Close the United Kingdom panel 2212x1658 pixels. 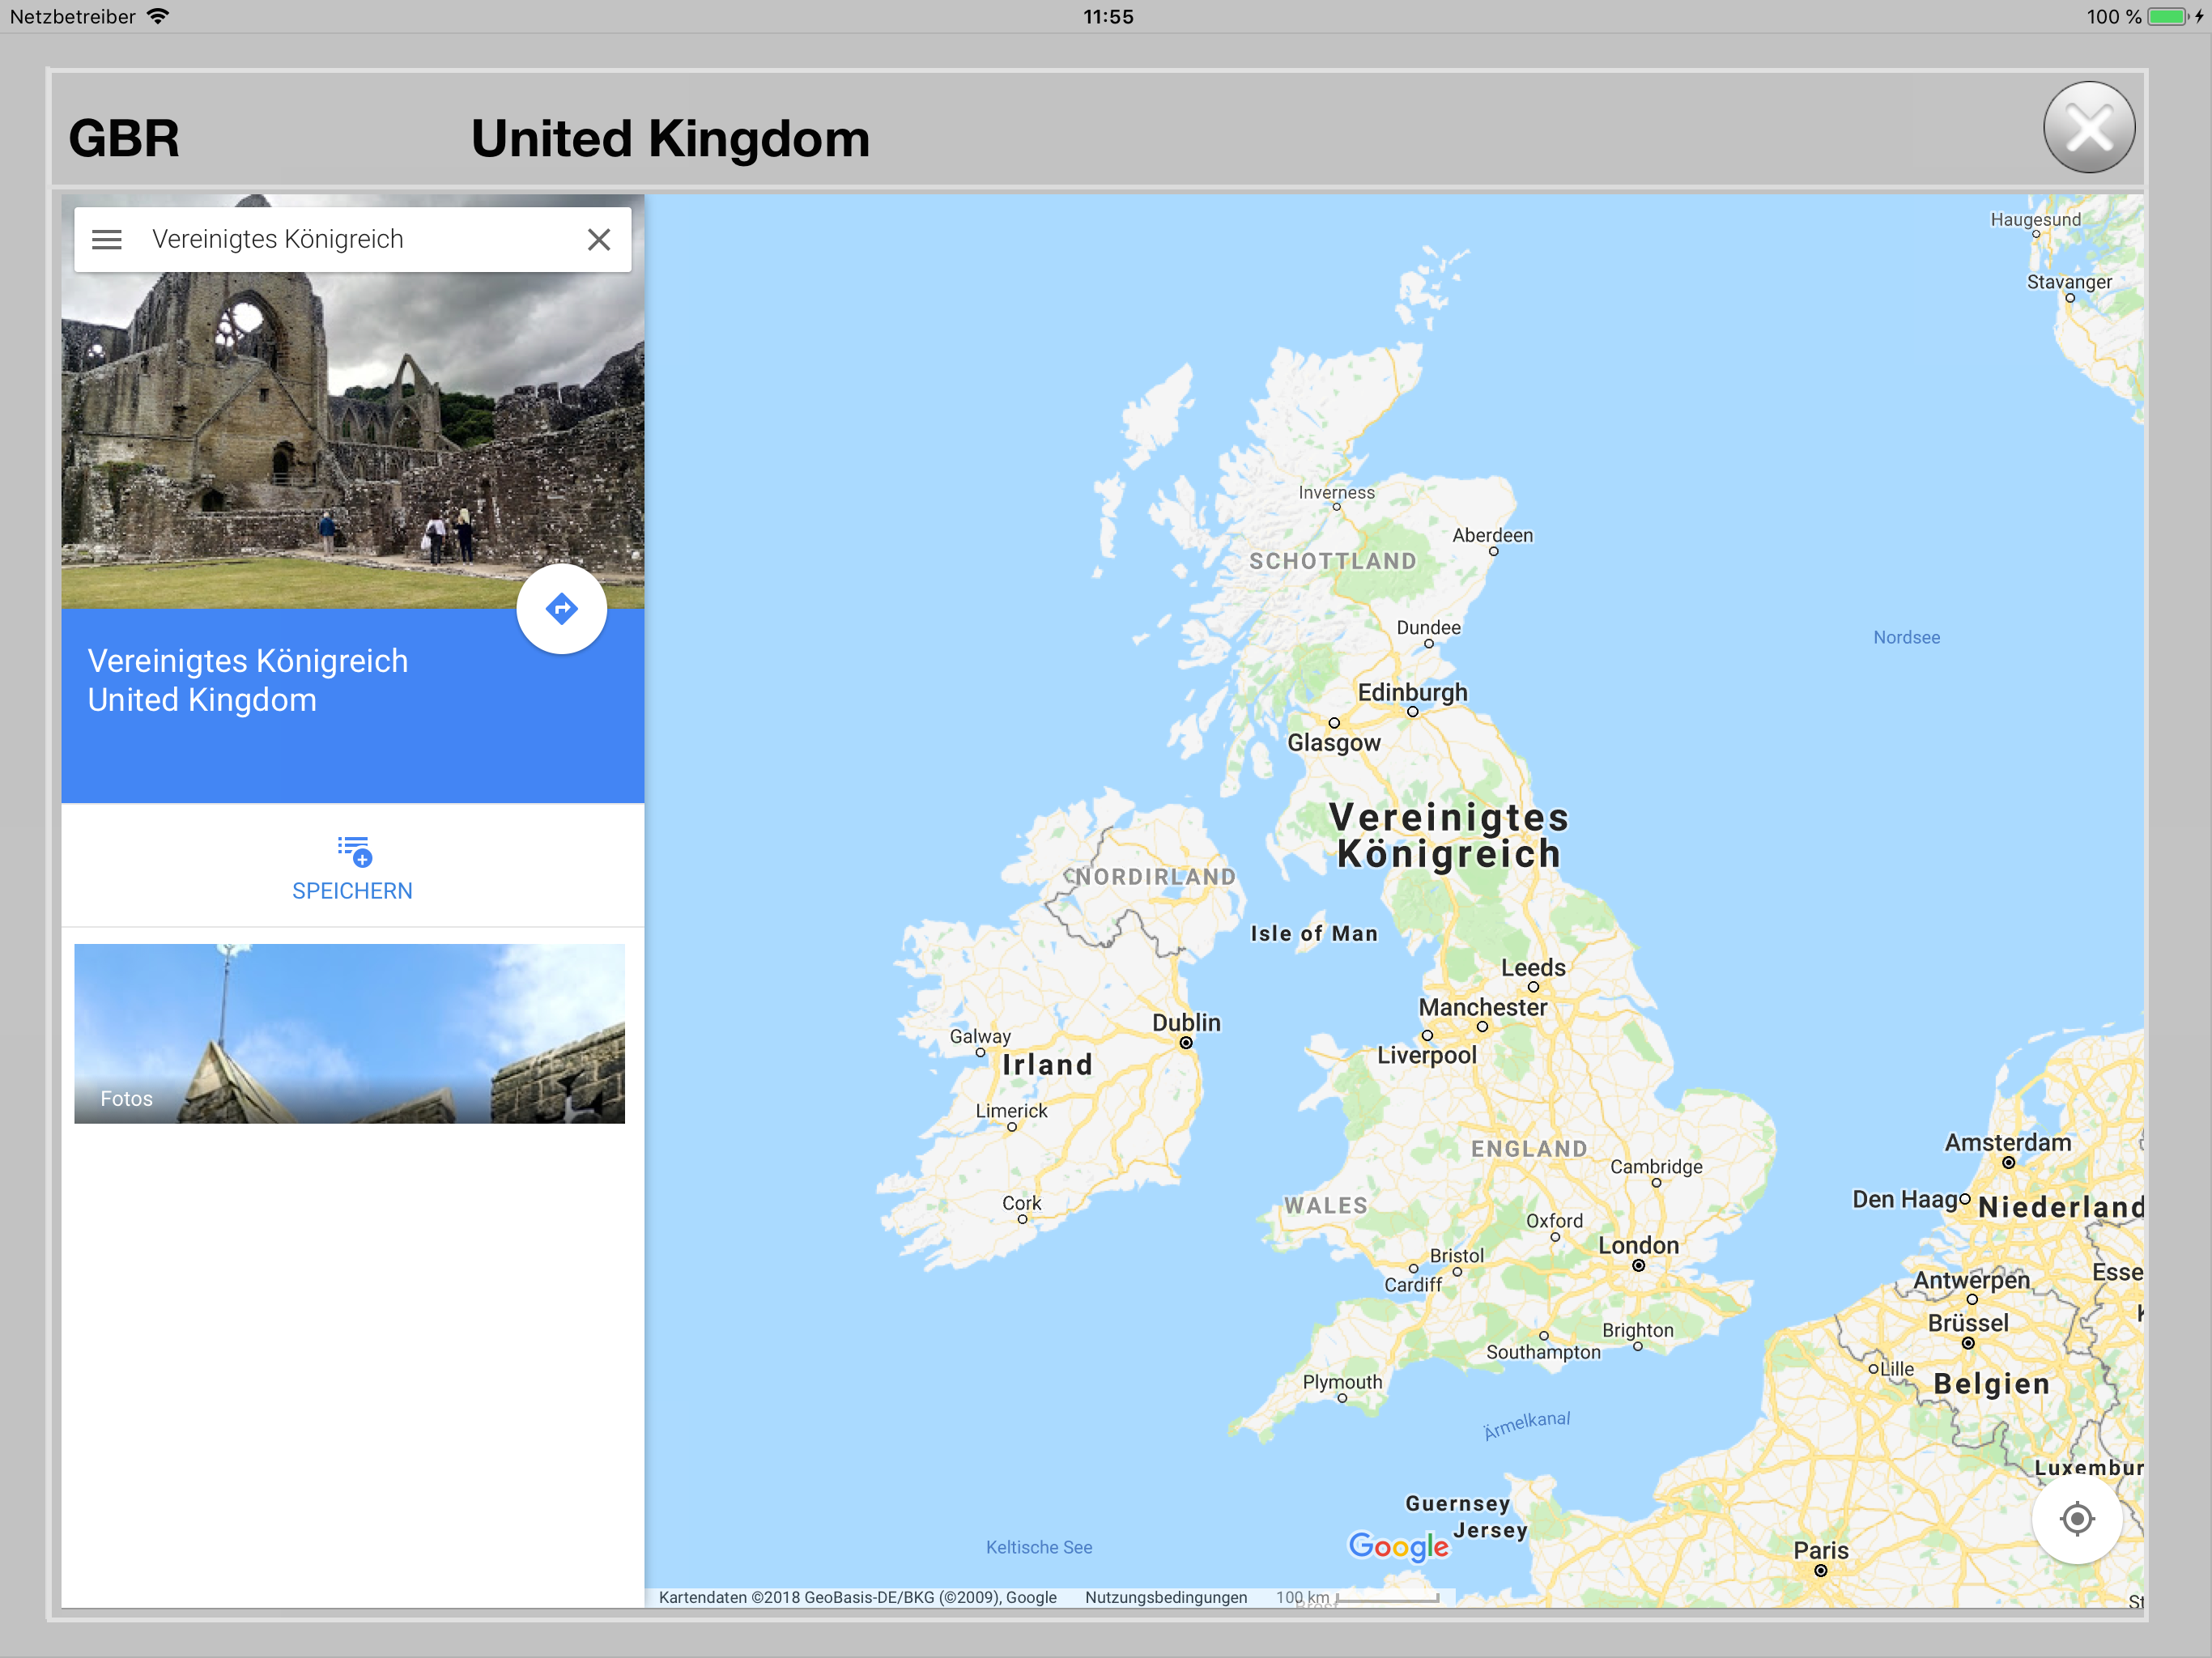[x=2088, y=128]
